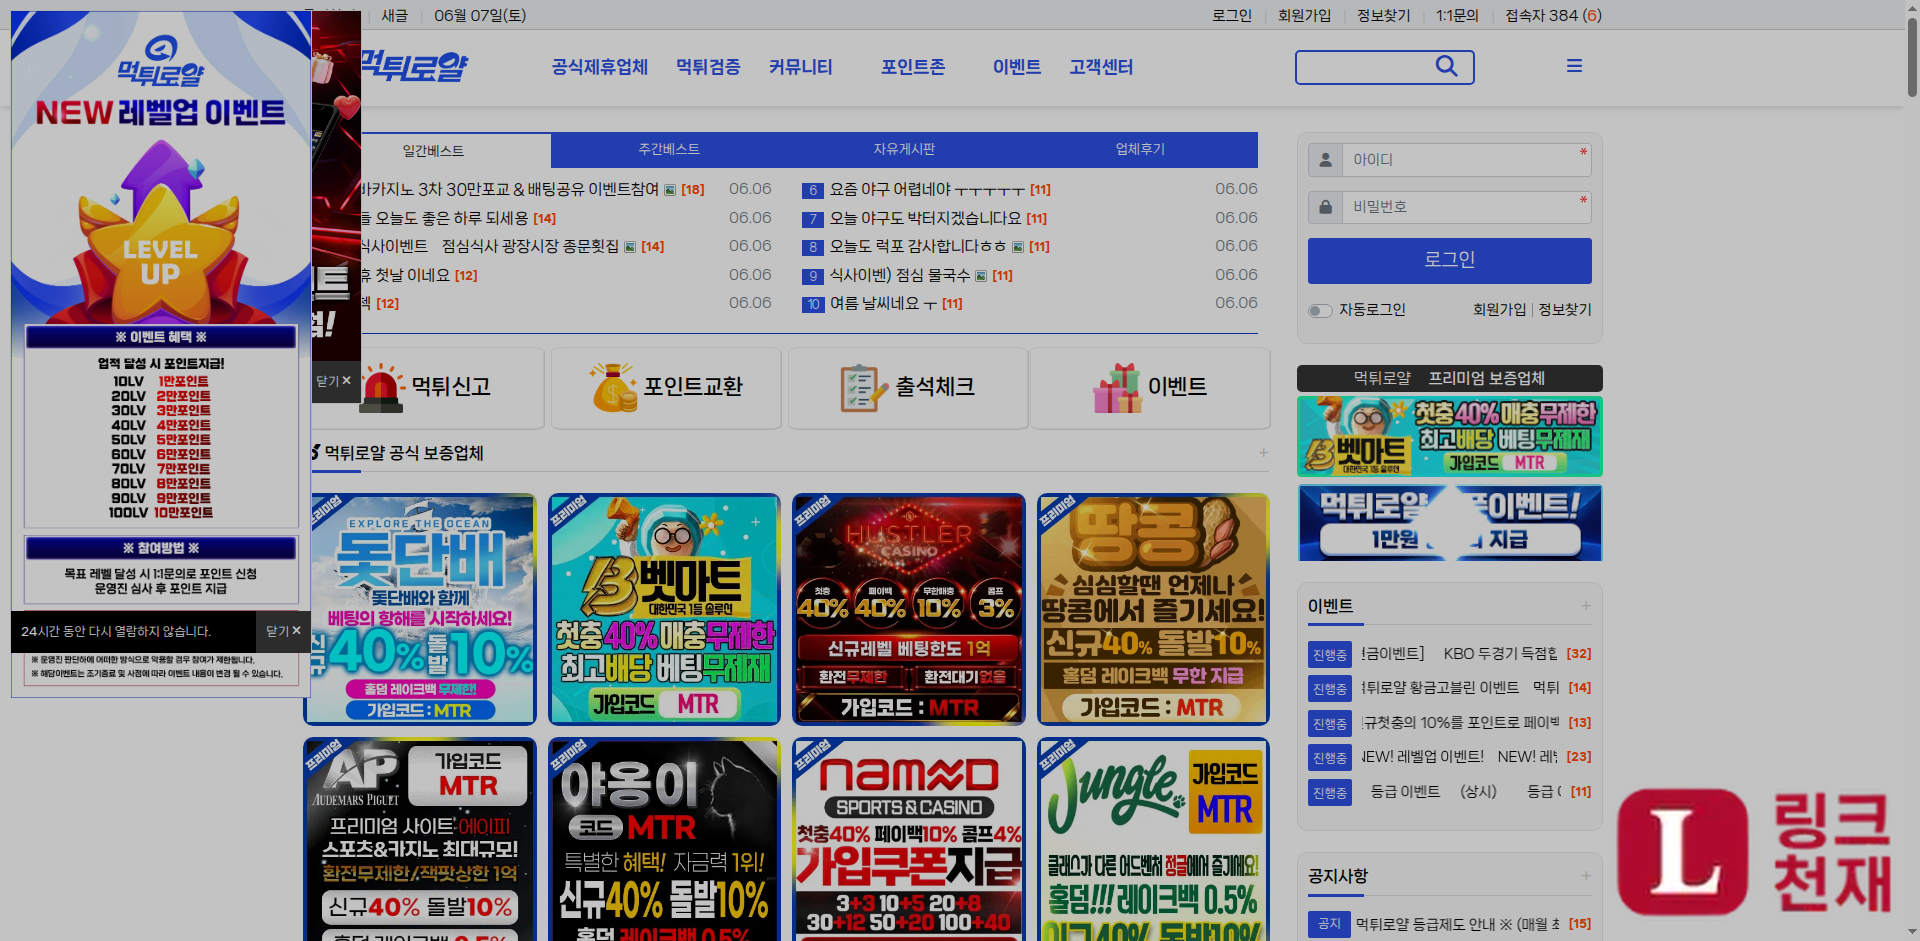Open NAMED Sports & Casino banner
This screenshot has height=941, width=1920.
(909, 840)
